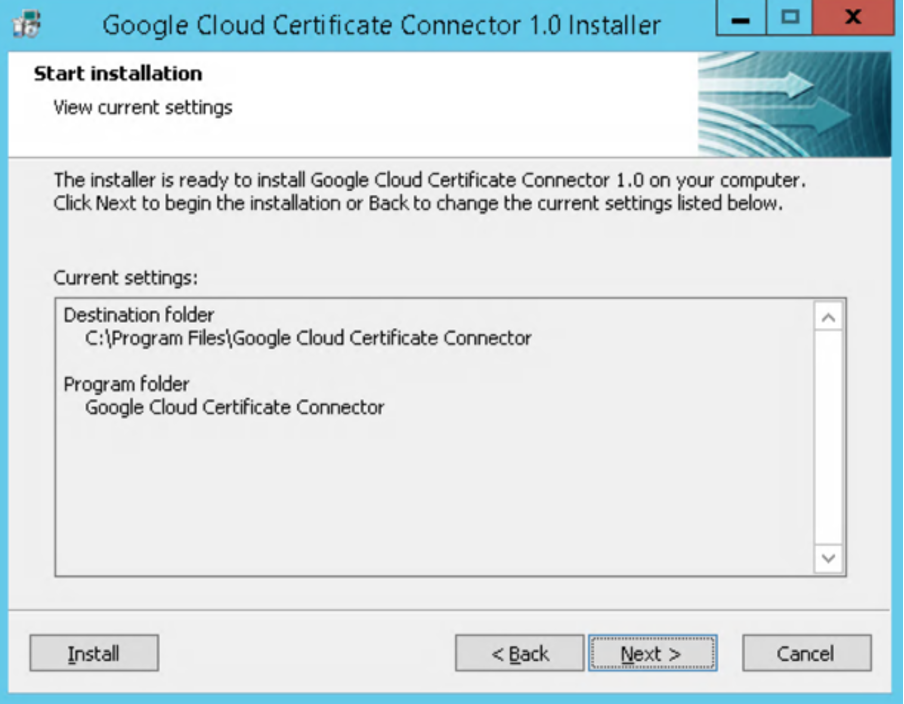This screenshot has width=904, height=704.
Task: Click the settings list scrollbar track
Action: (829, 440)
